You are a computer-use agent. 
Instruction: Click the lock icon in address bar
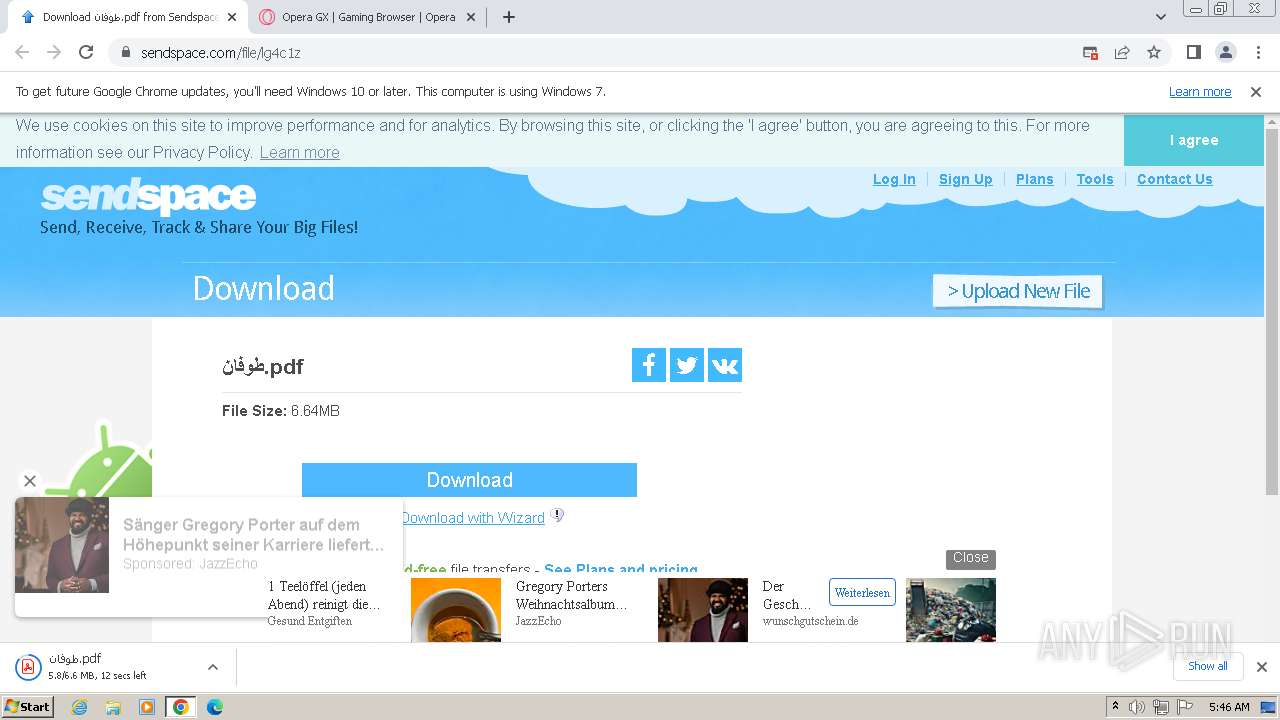click(x=126, y=52)
